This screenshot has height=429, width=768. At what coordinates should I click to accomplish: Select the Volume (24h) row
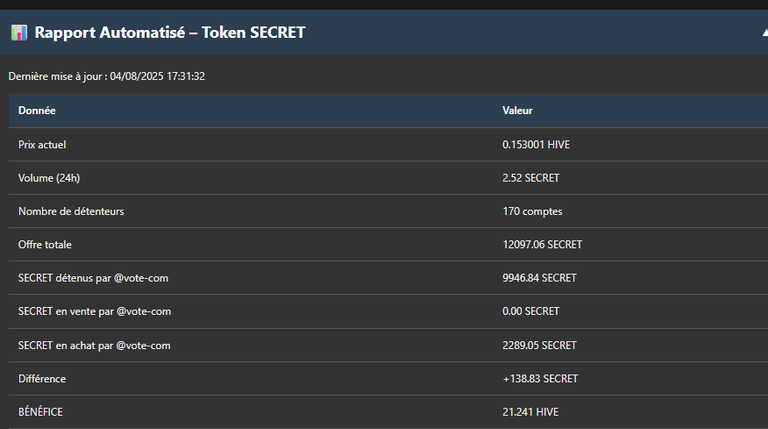[x=388, y=178]
